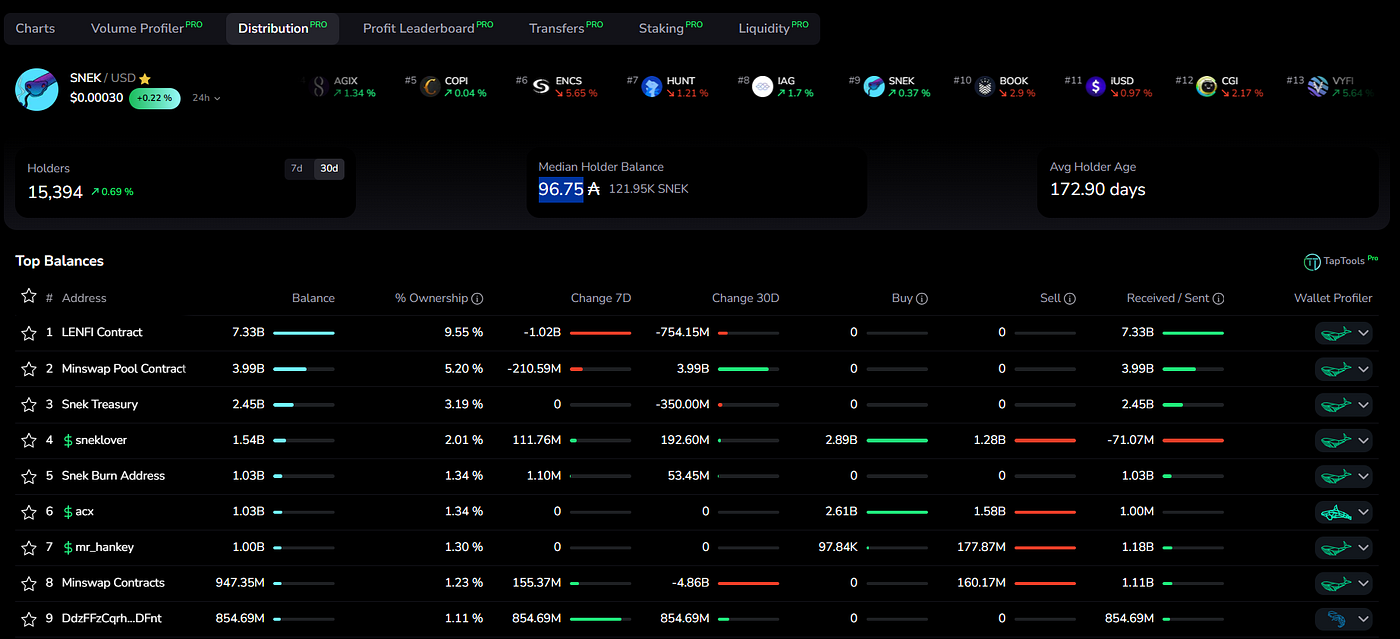
Task: Sort by Balance column header
Action: [x=313, y=298]
